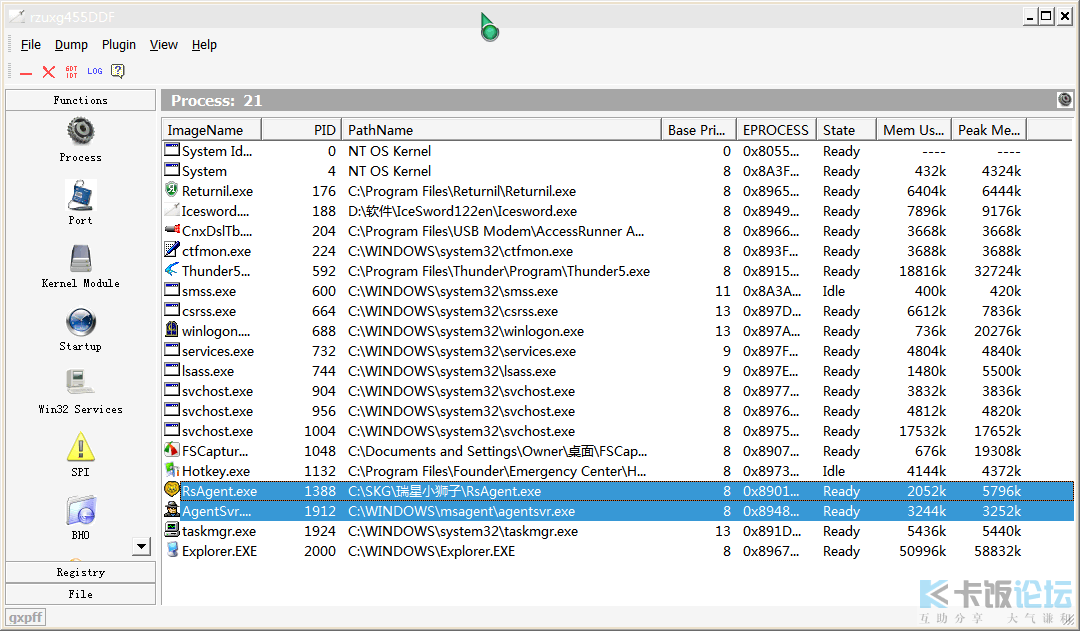Viewport: 1080px width, 631px height.
Task: Click the application title bar icon
Action: [17, 16]
